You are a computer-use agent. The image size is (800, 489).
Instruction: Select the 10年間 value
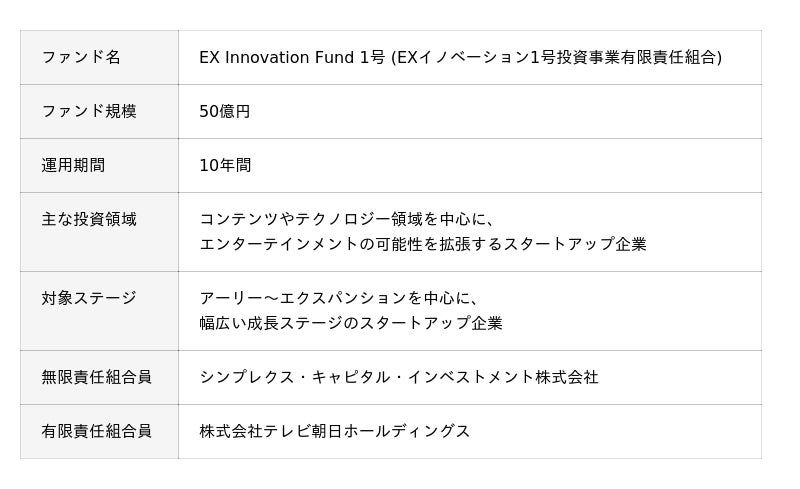225,165
